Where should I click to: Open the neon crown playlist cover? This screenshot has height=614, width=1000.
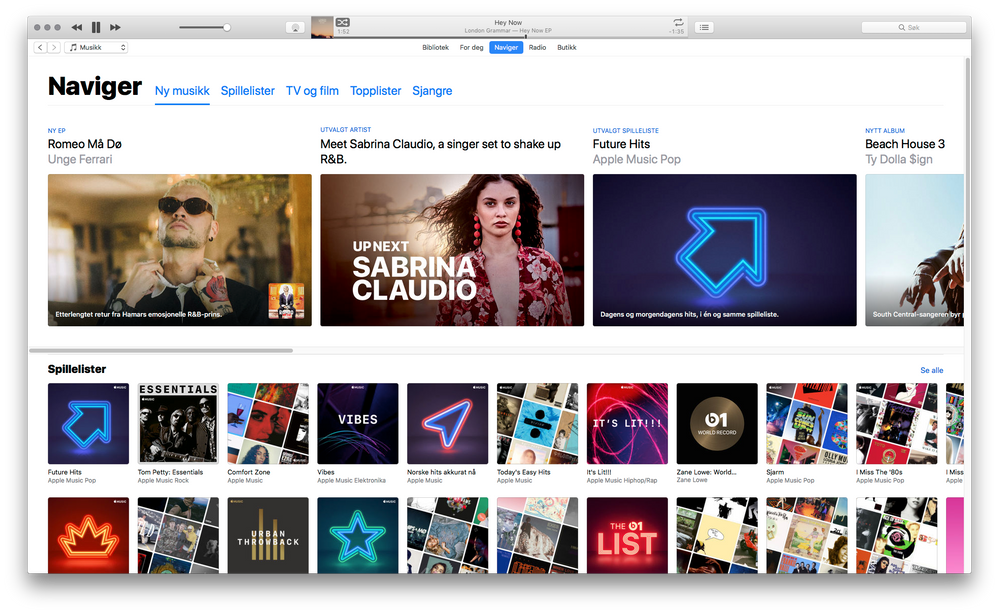point(88,535)
